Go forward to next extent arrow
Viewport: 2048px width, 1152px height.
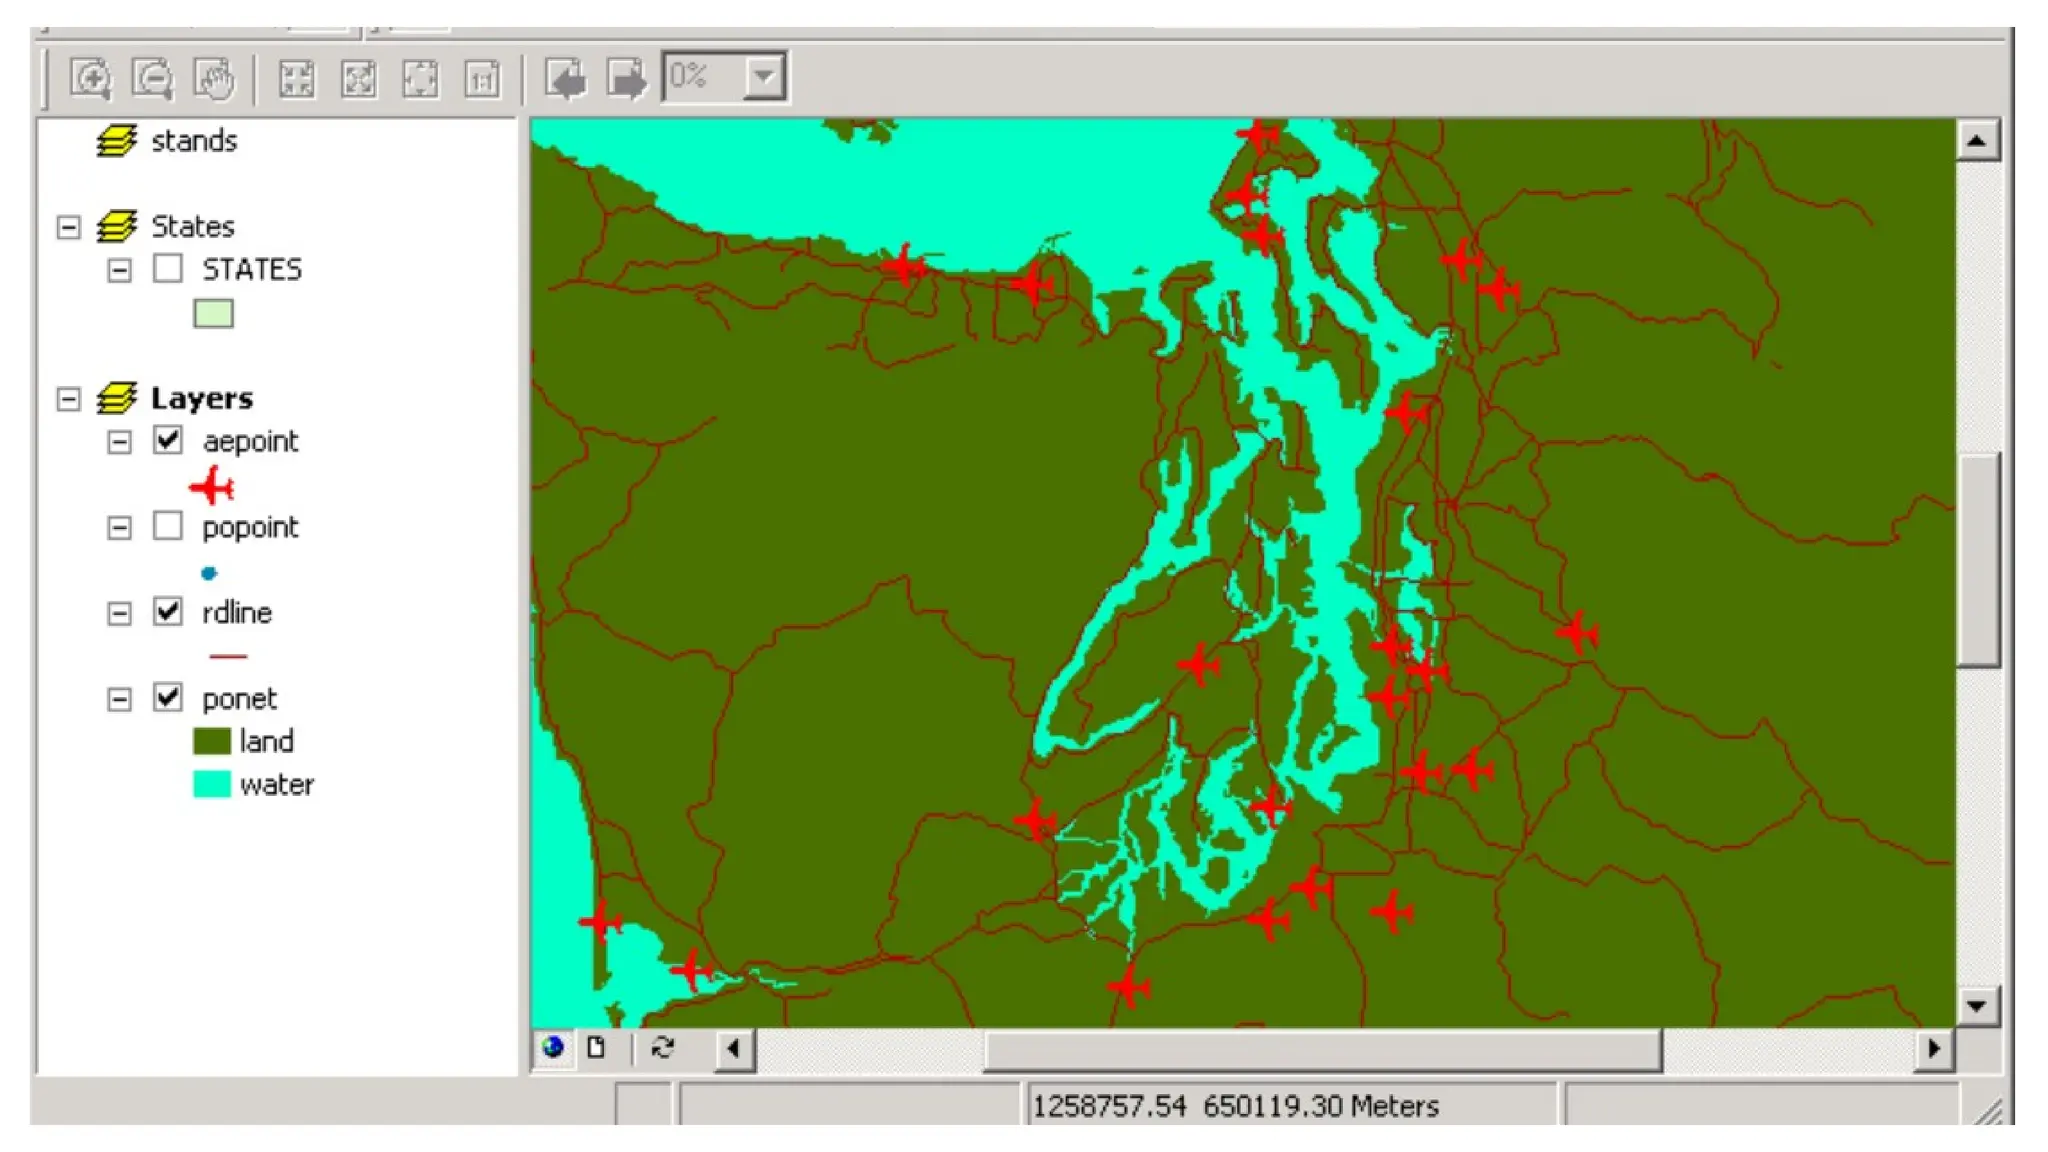point(627,78)
